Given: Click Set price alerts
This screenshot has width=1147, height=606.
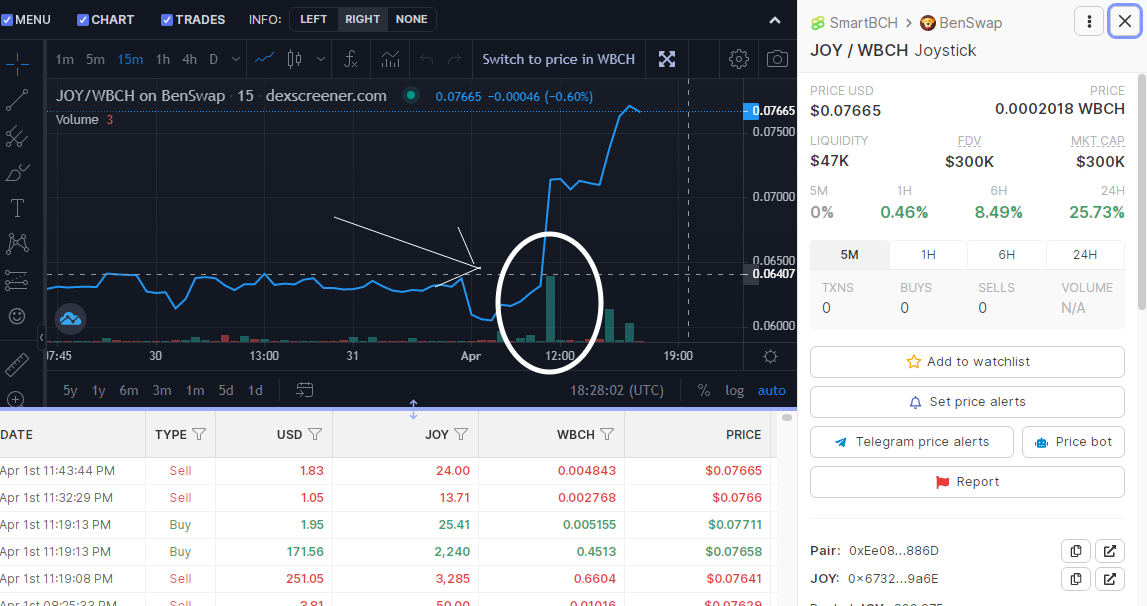Looking at the screenshot, I should pyautogui.click(x=967, y=402).
